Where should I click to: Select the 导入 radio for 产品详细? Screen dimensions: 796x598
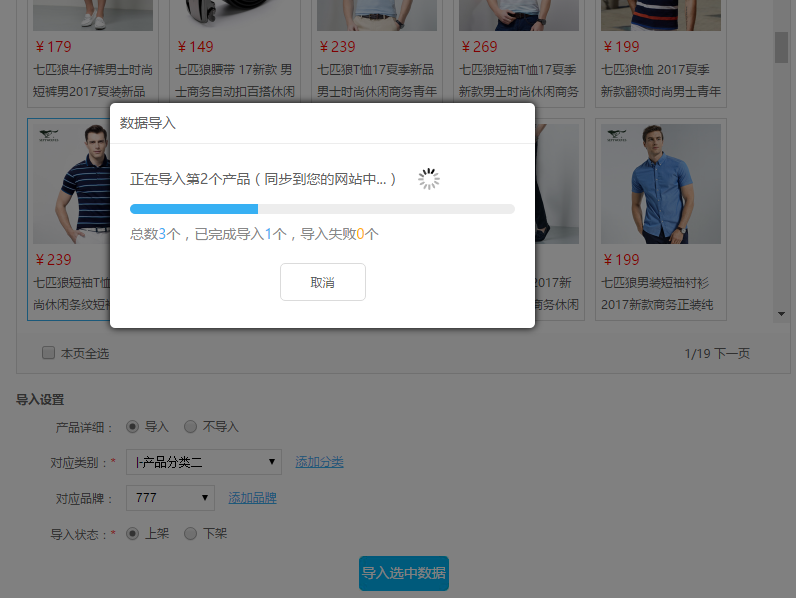pyautogui.click(x=132, y=427)
